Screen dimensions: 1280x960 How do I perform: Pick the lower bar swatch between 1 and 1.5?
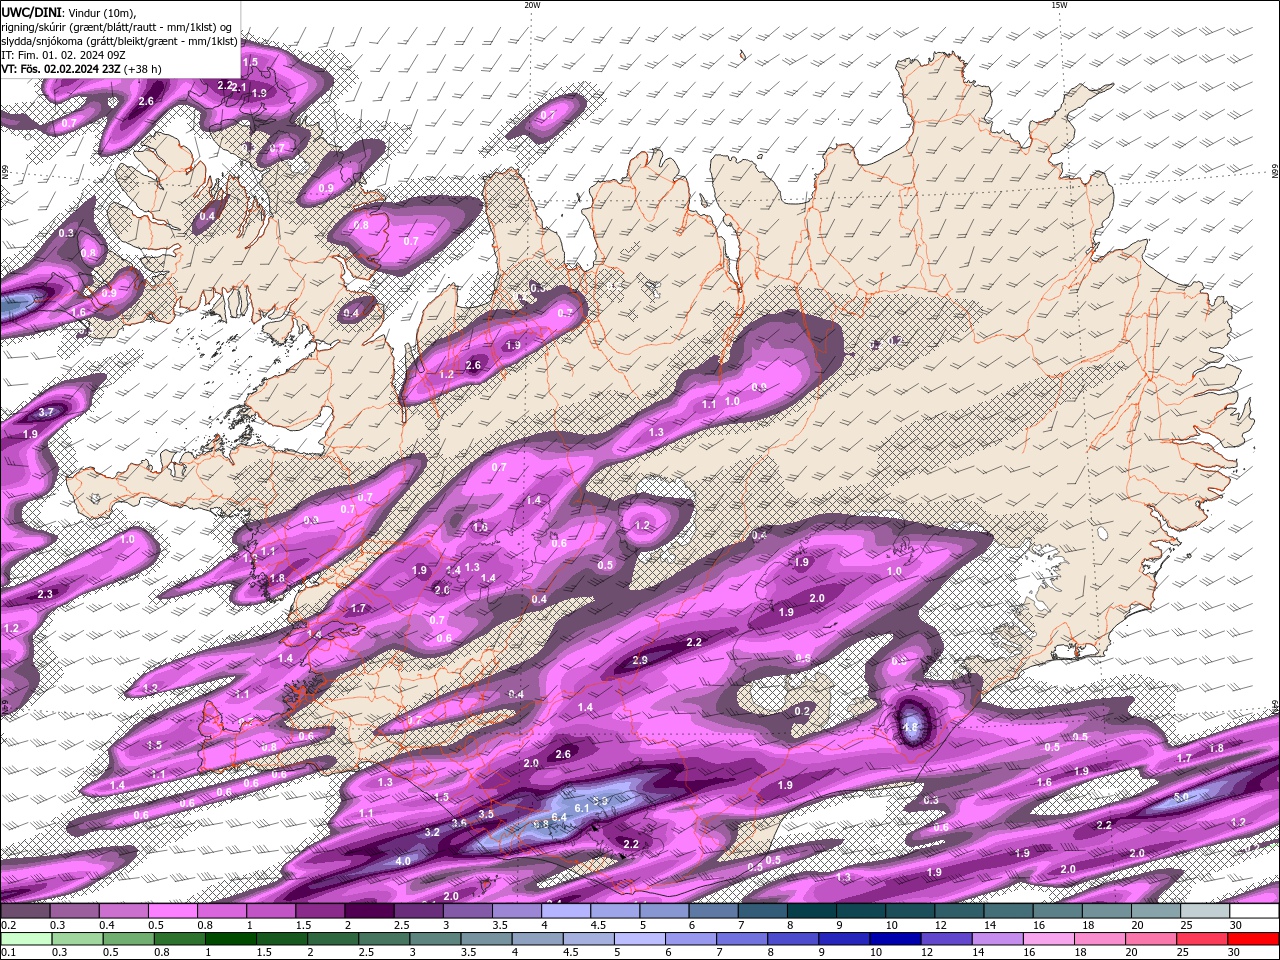point(231,938)
